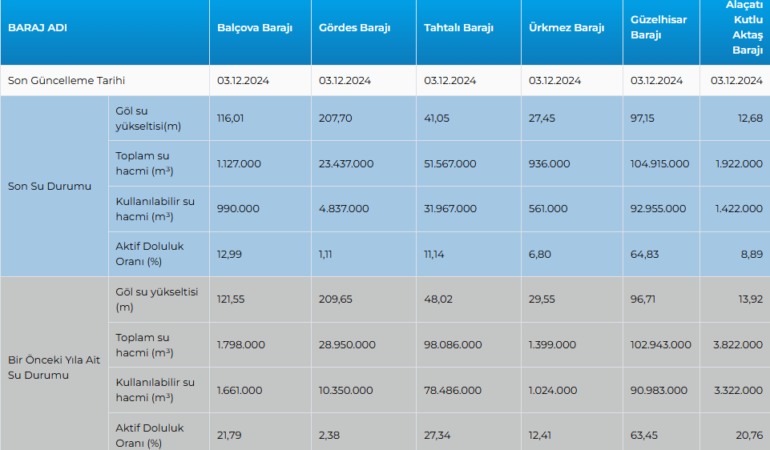Image resolution: width=770 pixels, height=450 pixels.
Task: Click the BARAJ ADI header cell
Action: (36, 28)
